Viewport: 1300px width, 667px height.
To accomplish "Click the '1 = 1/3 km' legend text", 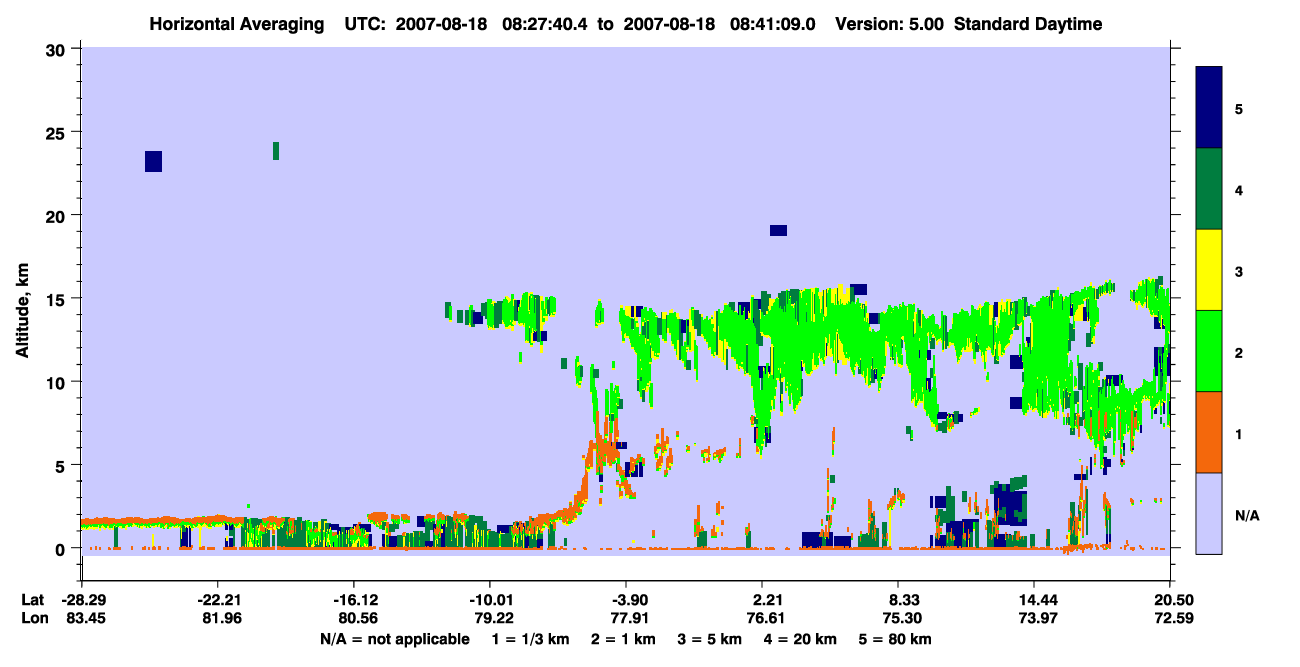I will click(x=531, y=639).
